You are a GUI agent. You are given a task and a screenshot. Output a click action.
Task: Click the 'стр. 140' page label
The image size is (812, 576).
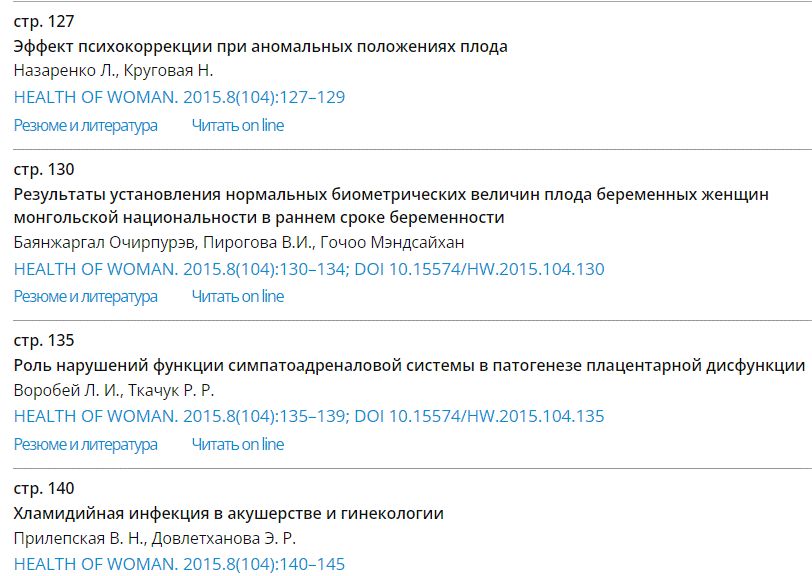point(44,488)
